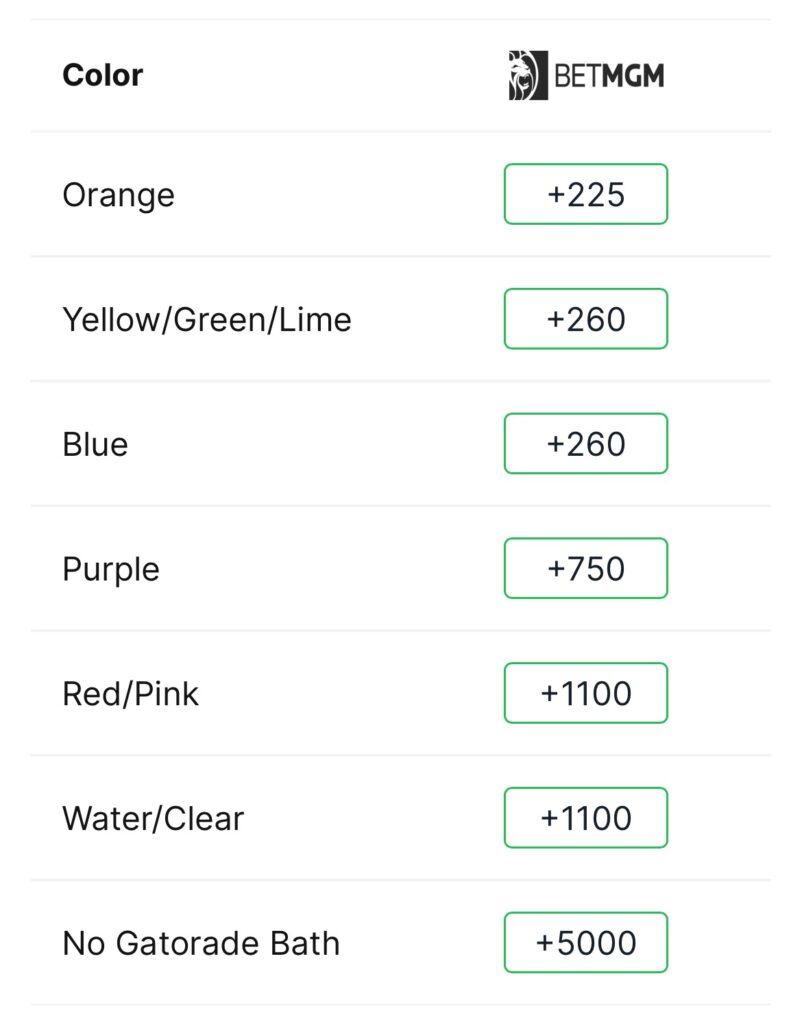Click the BetMGM lion logo icon

[x=527, y=75]
